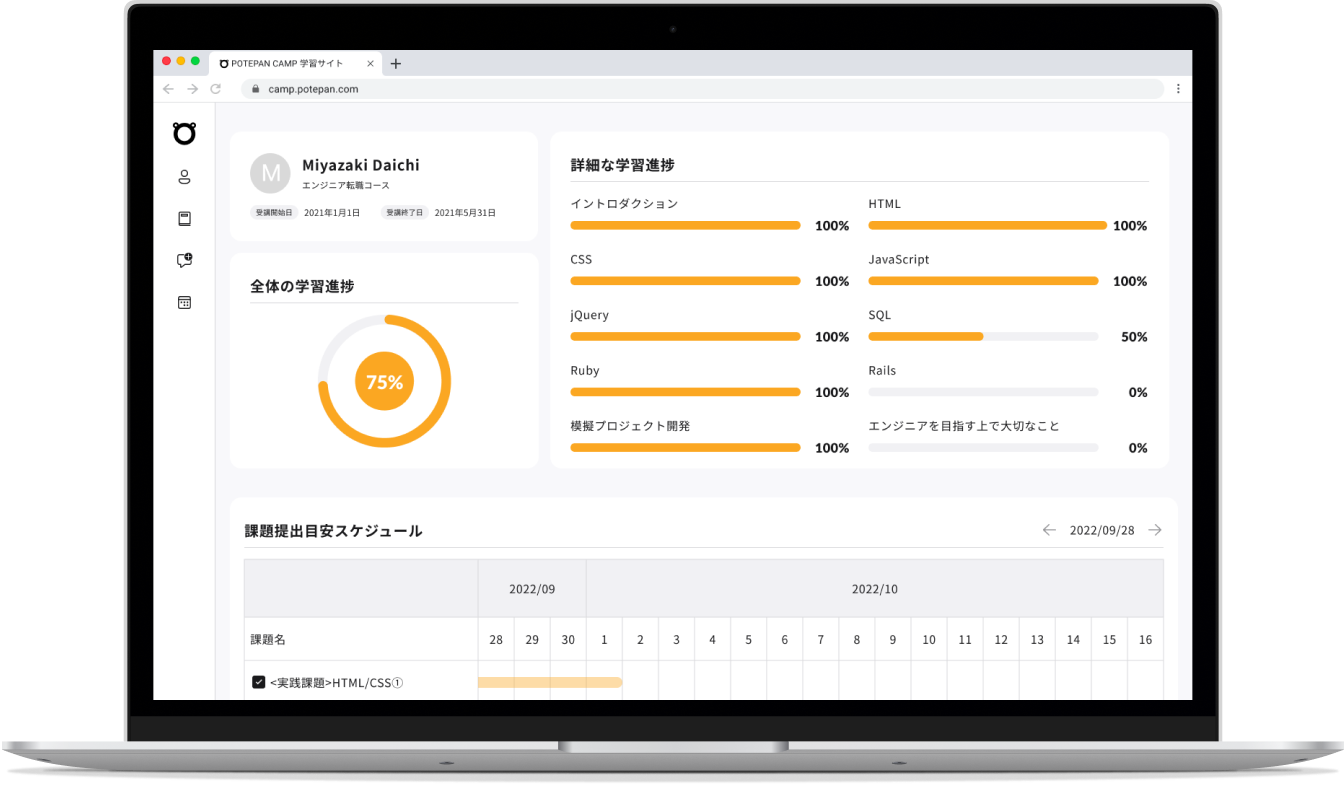
Task: Open the user profile sidebar icon
Action: tap(184, 177)
